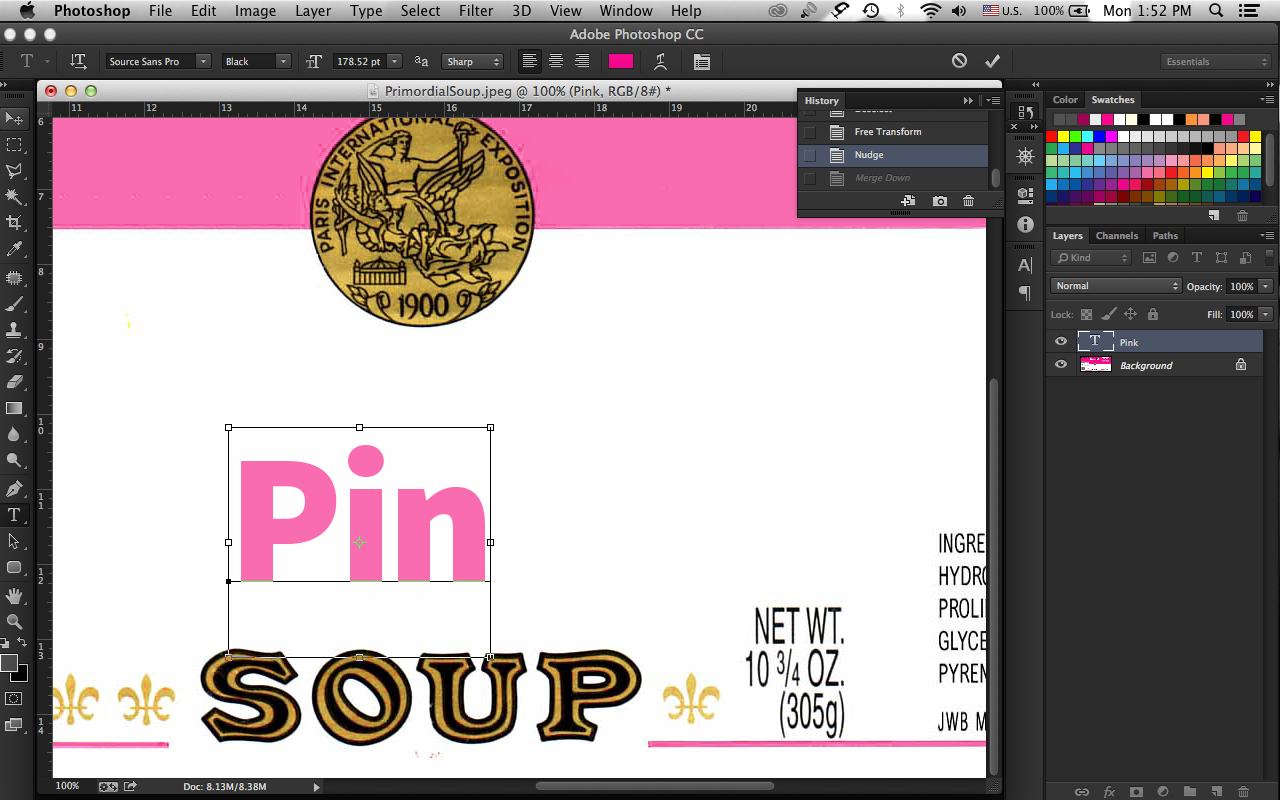
Task: Select the Path Selection tool
Action: tap(14, 541)
